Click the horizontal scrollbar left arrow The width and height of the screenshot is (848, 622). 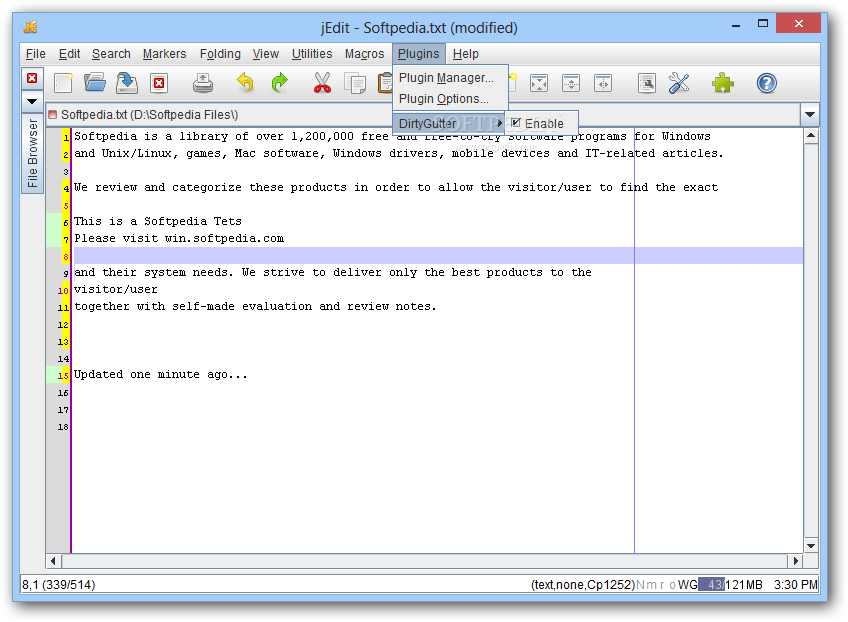pyautogui.click(x=53, y=561)
